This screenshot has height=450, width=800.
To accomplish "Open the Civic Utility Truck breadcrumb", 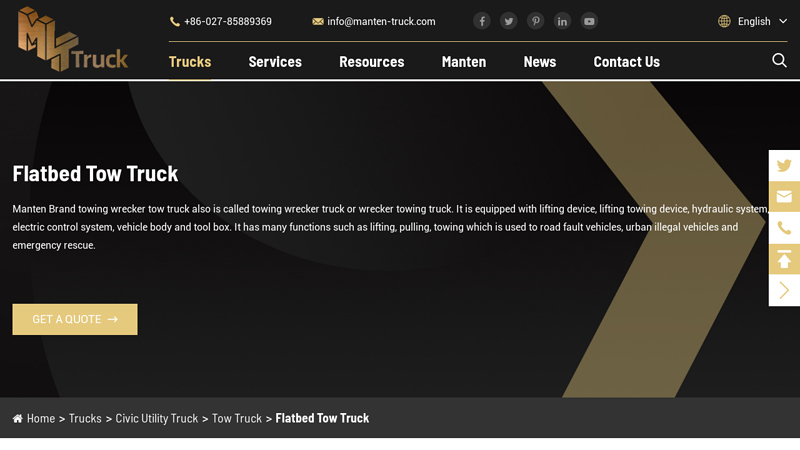I will 157,418.
